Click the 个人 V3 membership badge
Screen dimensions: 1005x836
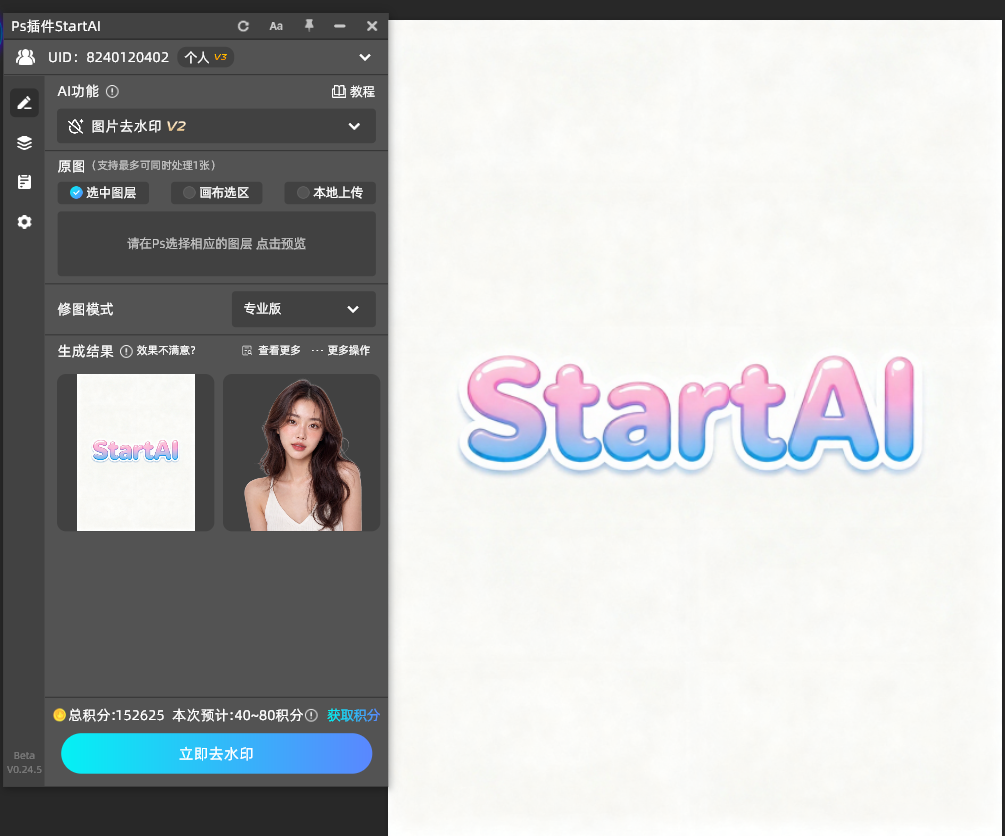[205, 57]
